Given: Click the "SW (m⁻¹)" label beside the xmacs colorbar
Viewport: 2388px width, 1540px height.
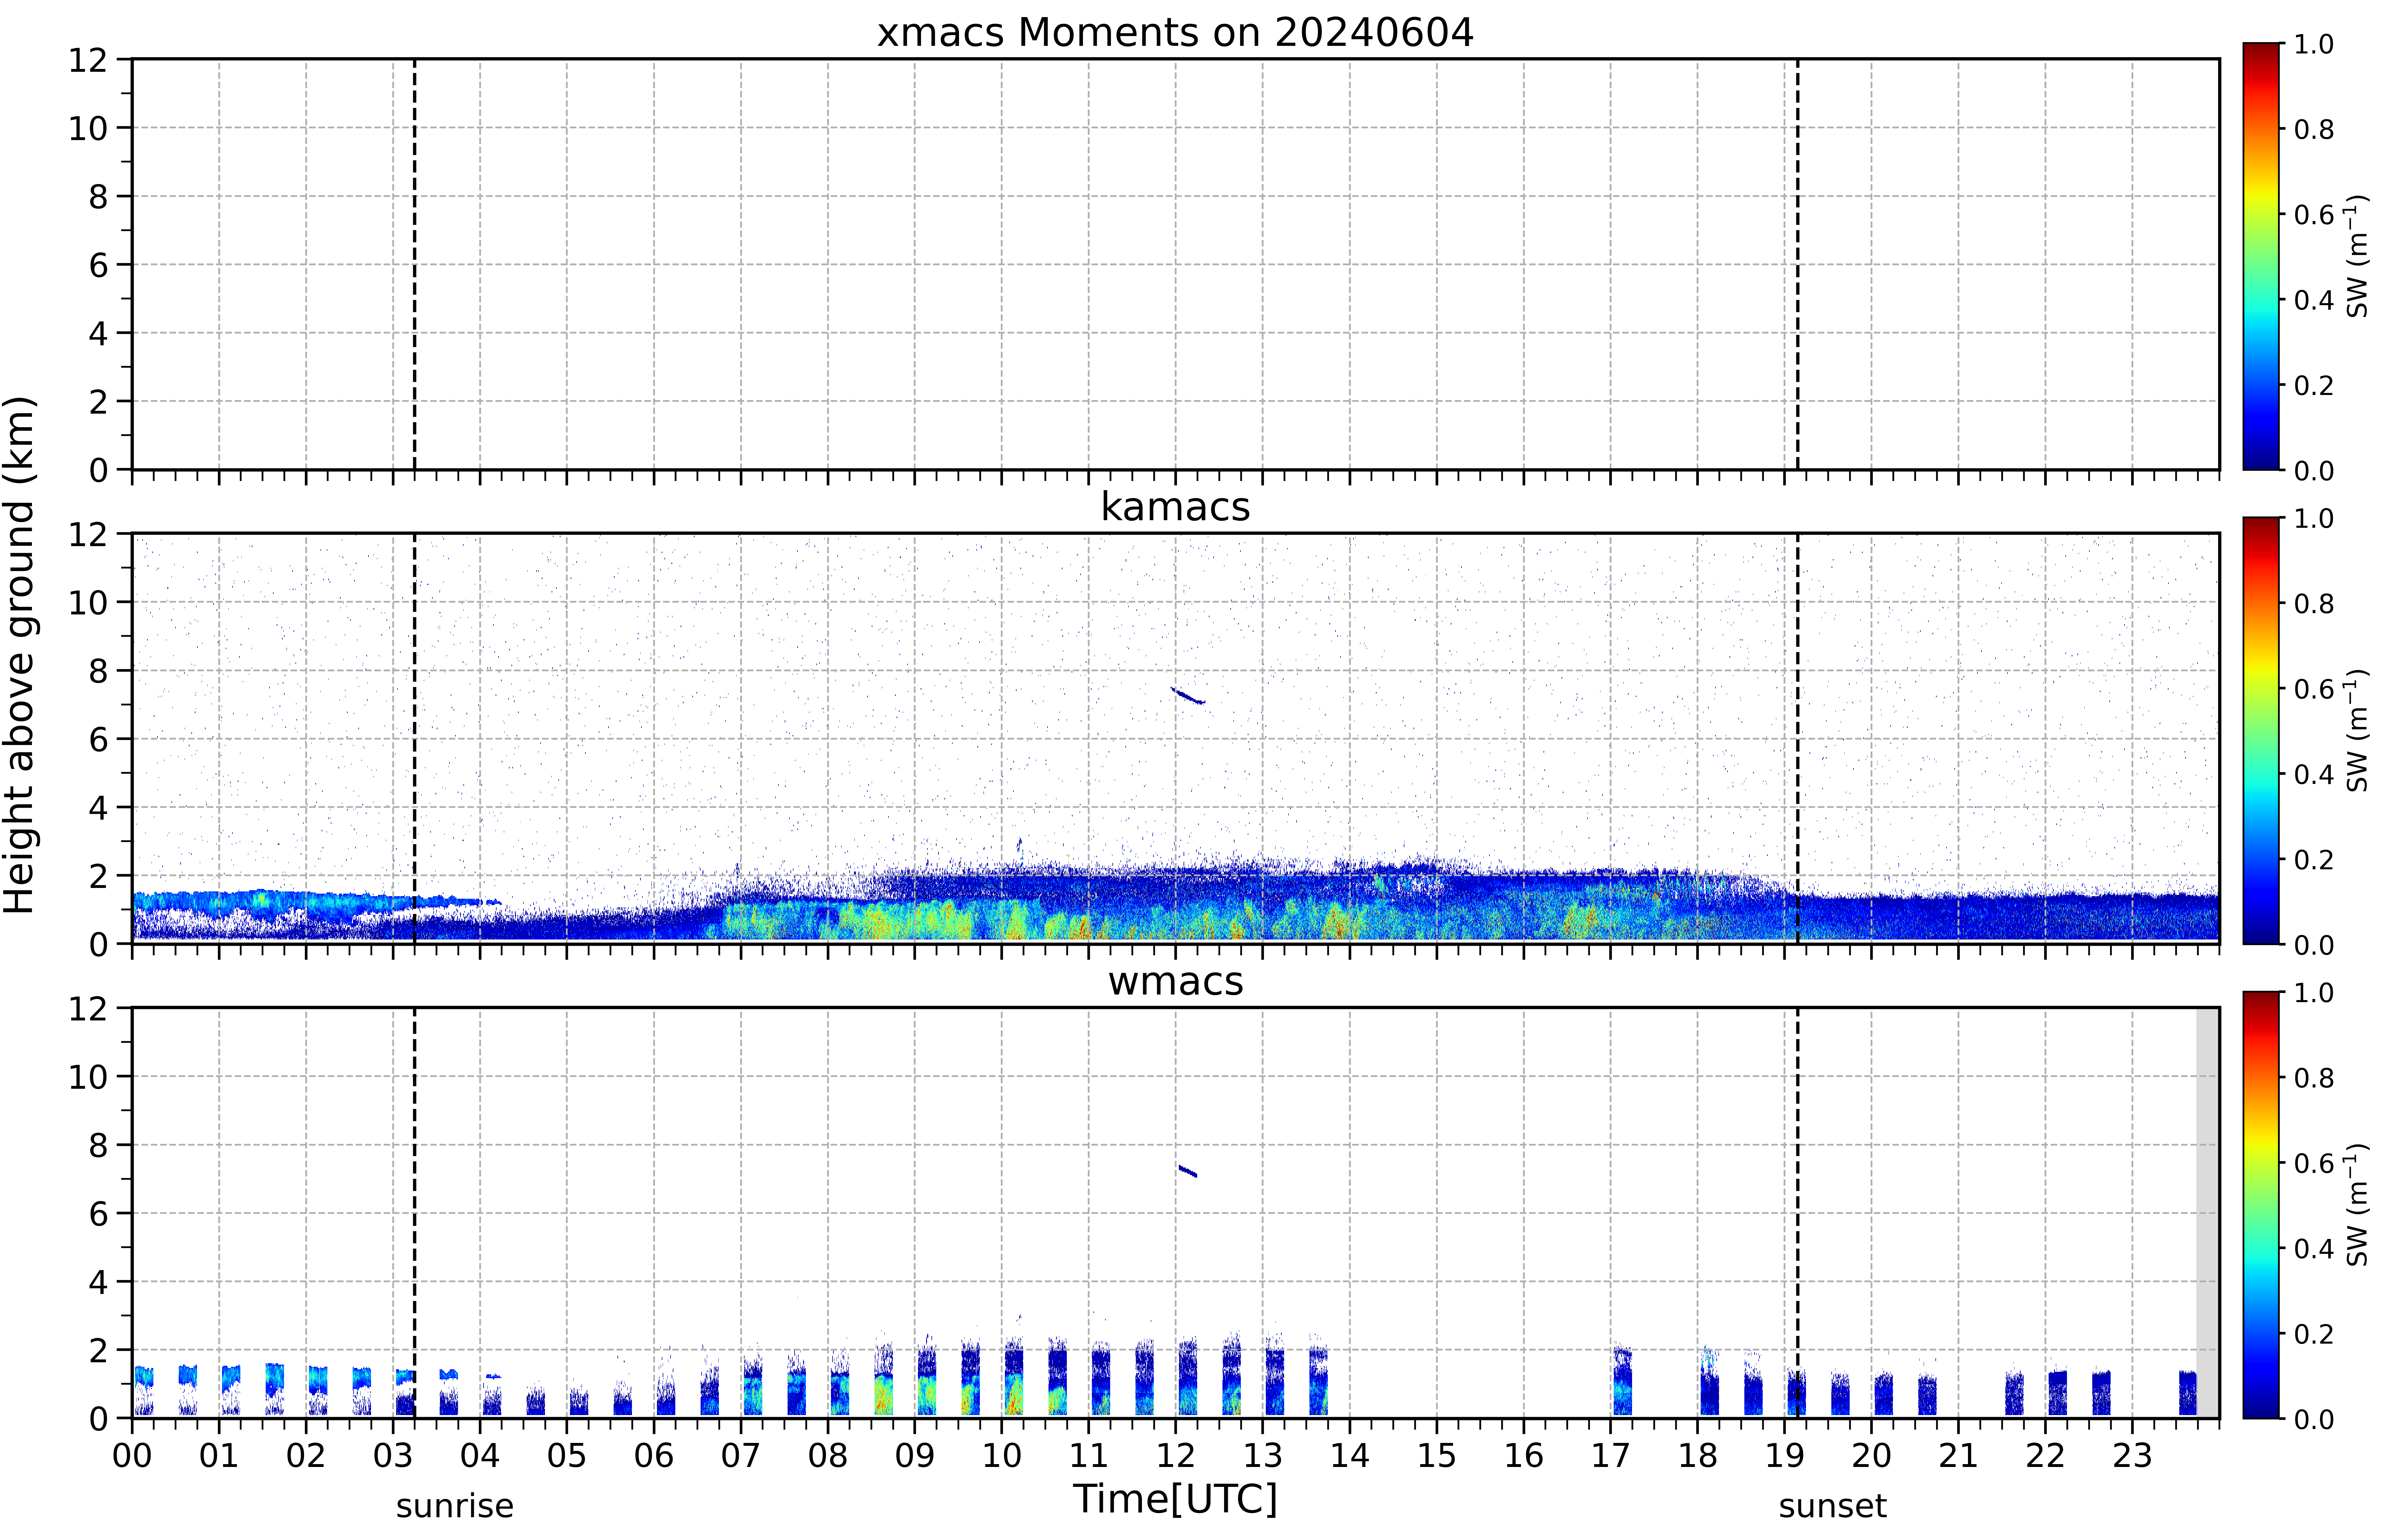Looking at the screenshot, I should (x=2357, y=256).
